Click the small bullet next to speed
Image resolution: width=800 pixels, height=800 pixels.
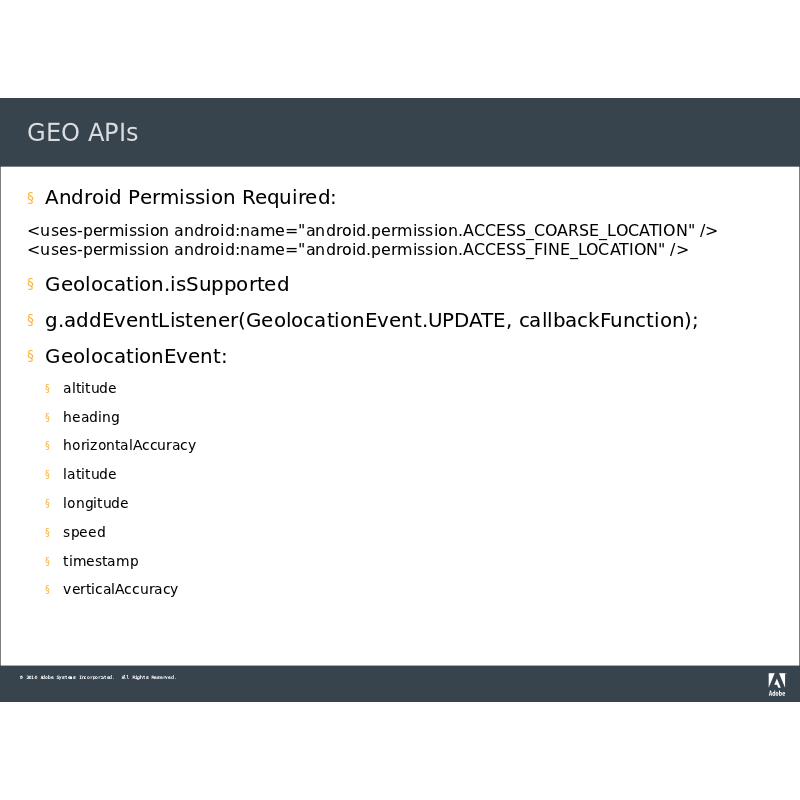[47, 533]
